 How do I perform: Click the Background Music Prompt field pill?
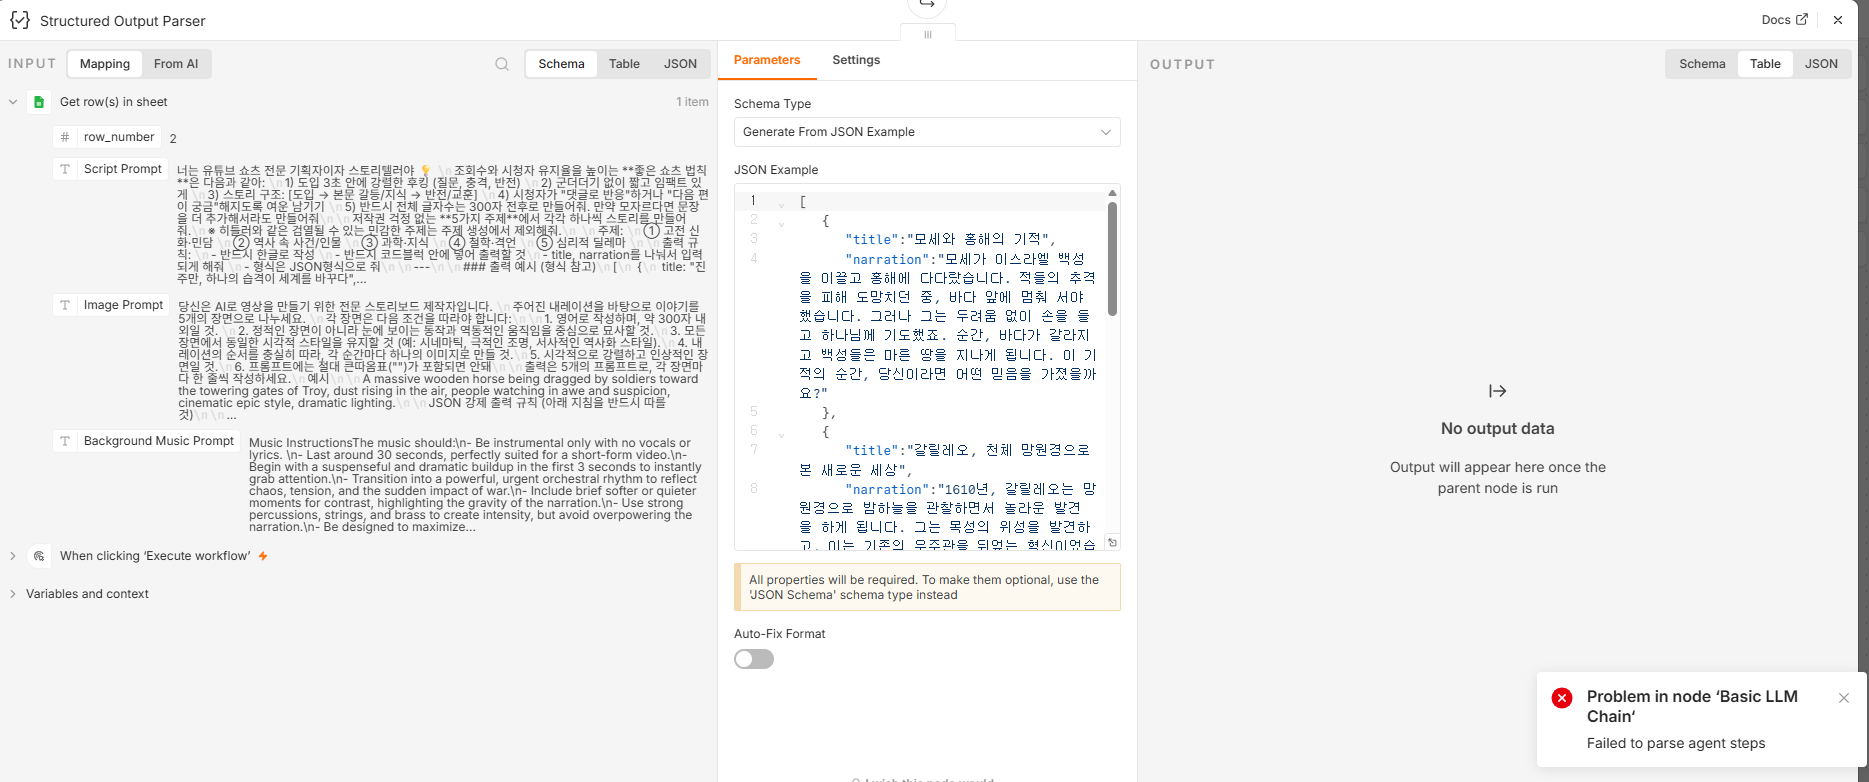coord(146,441)
